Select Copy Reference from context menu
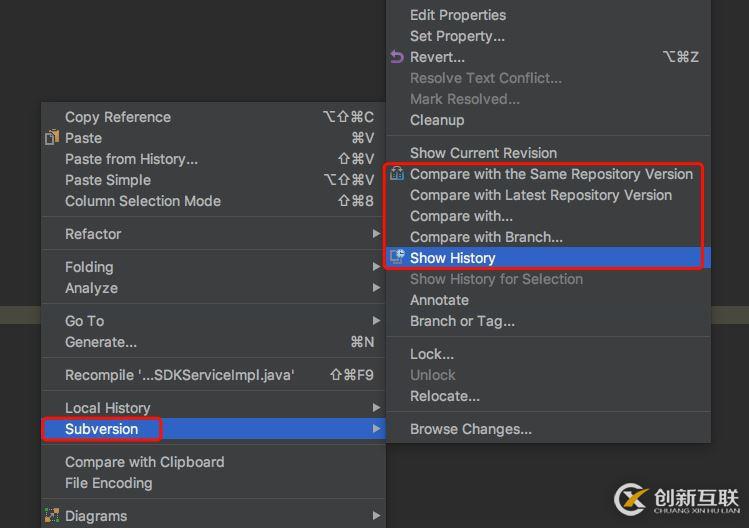This screenshot has width=749, height=528. (118, 117)
